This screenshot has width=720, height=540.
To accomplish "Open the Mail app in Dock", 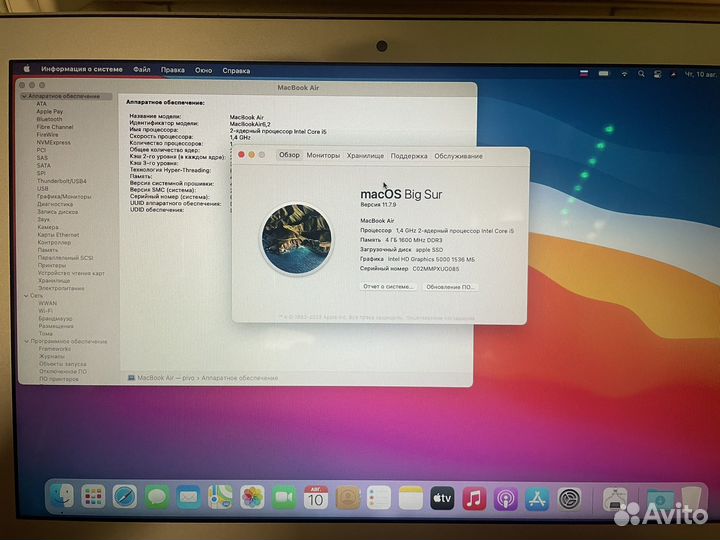I will (188, 497).
